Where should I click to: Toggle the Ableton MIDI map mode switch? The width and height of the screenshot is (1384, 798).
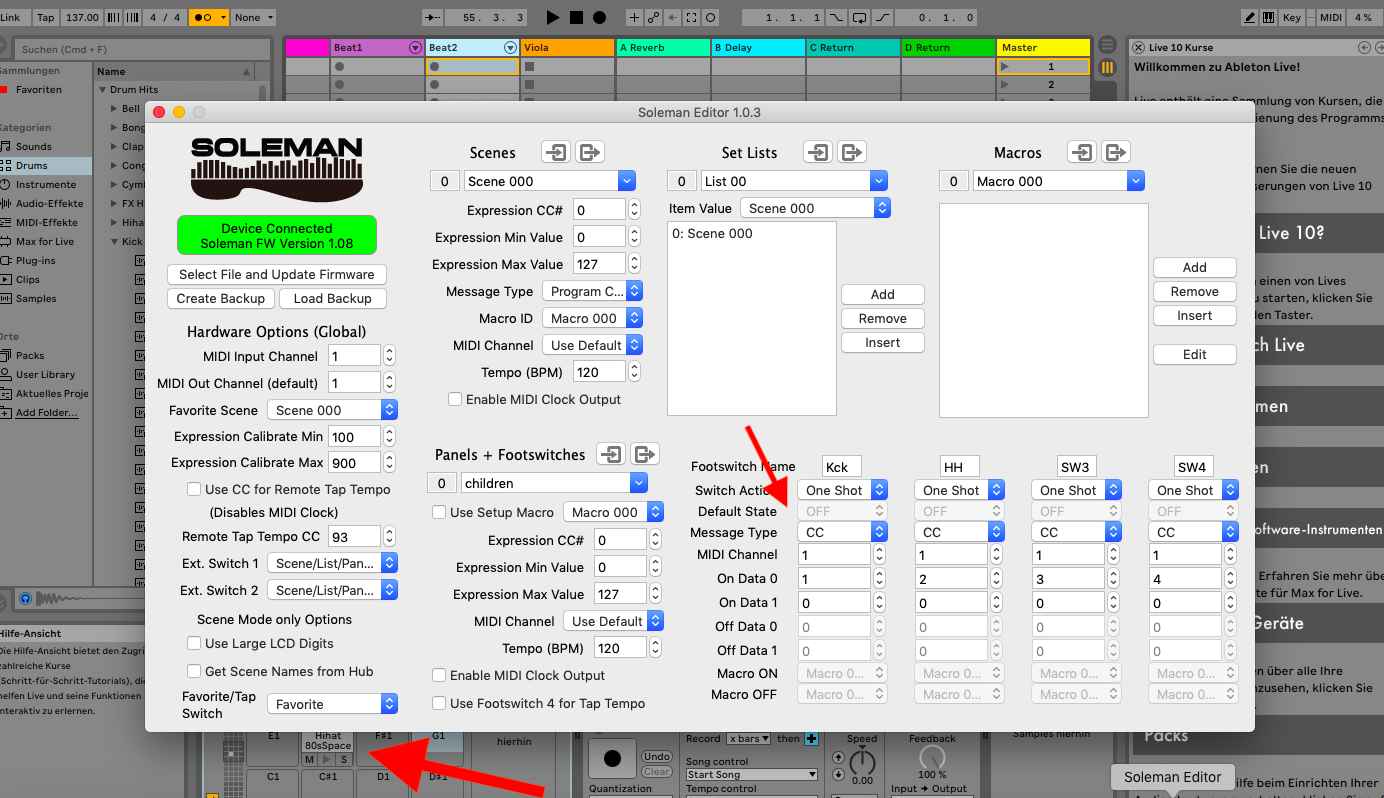1330,18
